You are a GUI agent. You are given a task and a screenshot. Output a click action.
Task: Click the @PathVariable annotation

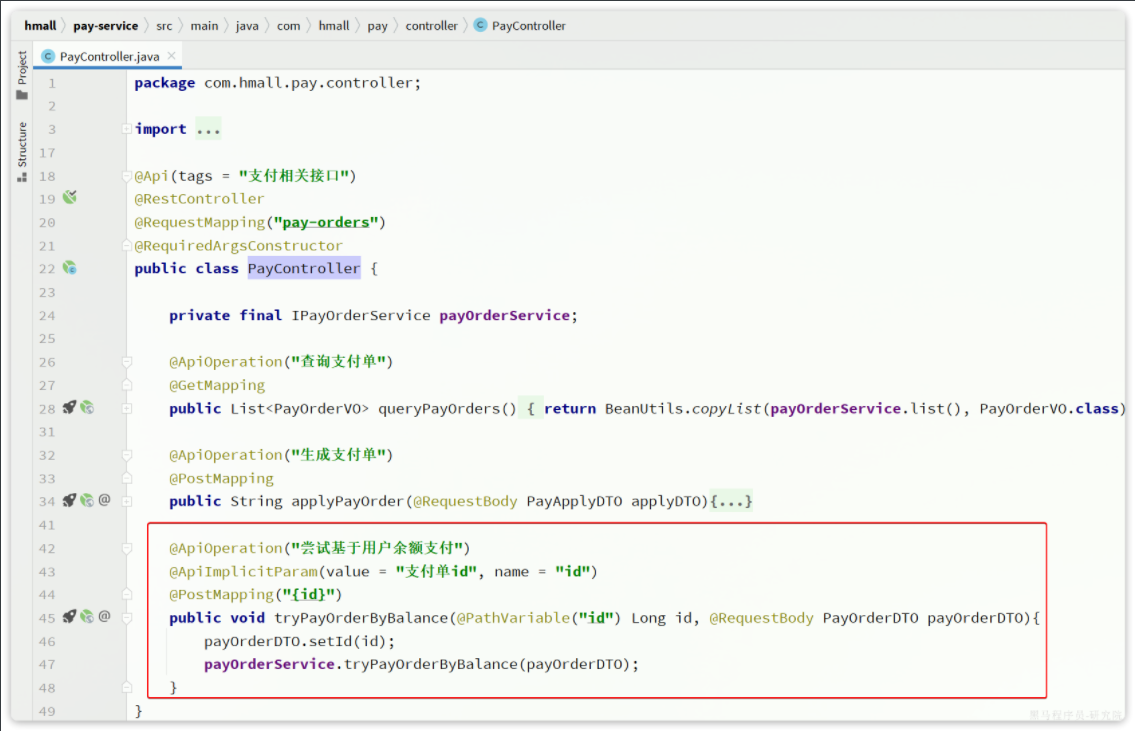pos(513,617)
